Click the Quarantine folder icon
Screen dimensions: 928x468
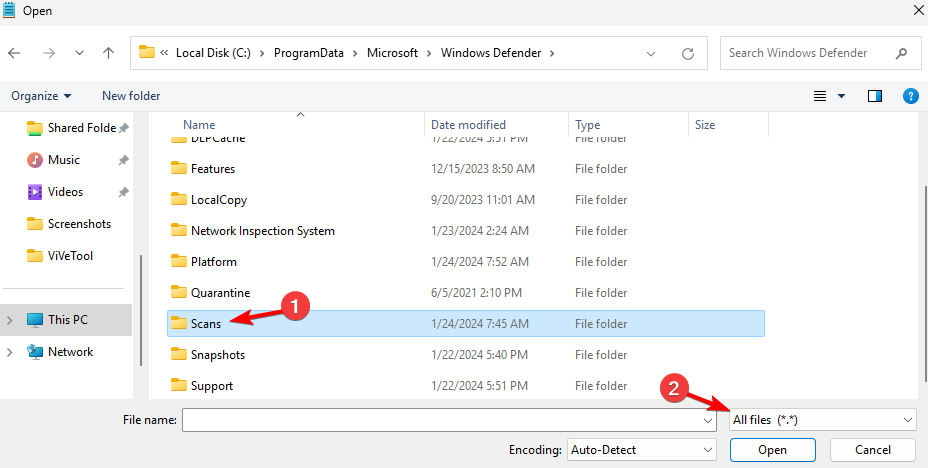[179, 292]
